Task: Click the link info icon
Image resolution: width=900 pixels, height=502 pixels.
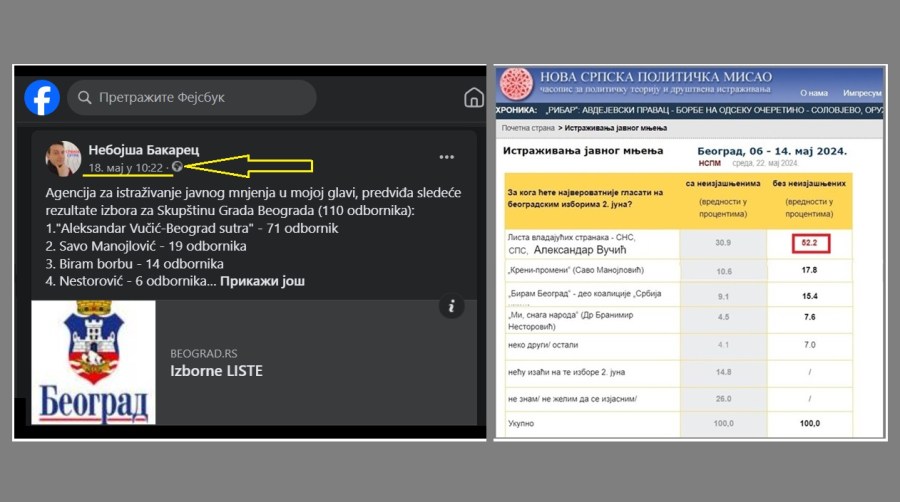Action: 452,306
